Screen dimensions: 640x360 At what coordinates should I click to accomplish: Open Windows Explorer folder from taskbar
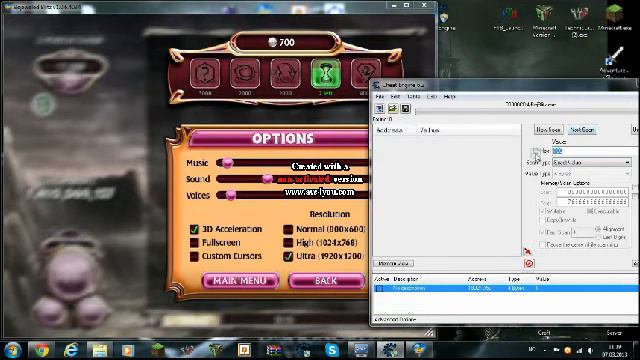click(x=100, y=350)
